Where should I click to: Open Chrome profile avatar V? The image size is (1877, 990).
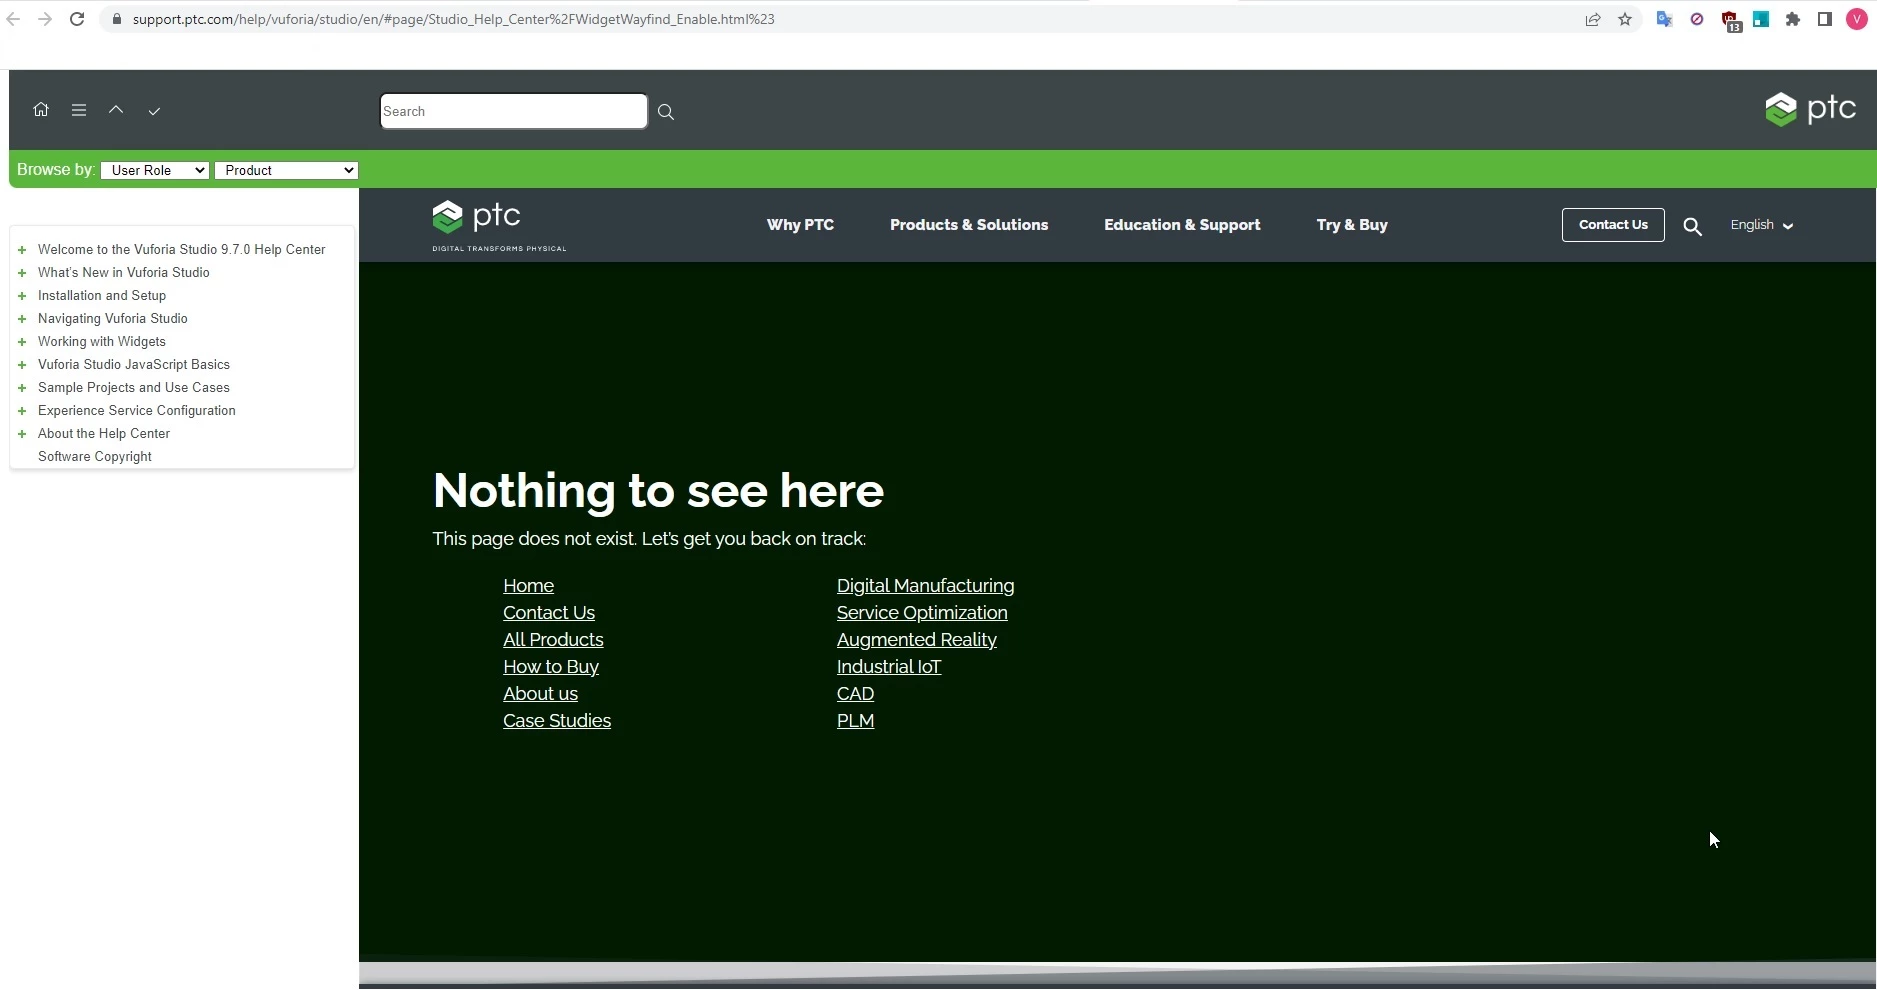(x=1857, y=19)
